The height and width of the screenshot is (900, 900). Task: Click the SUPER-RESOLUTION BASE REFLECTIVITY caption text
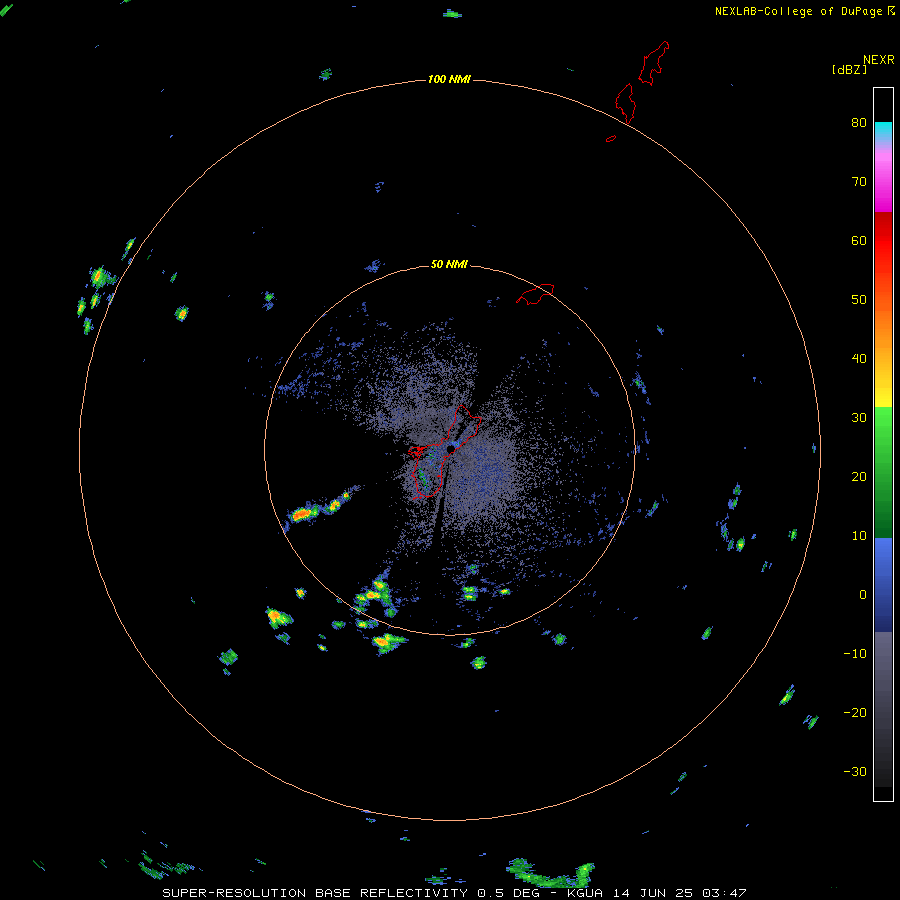(315, 893)
